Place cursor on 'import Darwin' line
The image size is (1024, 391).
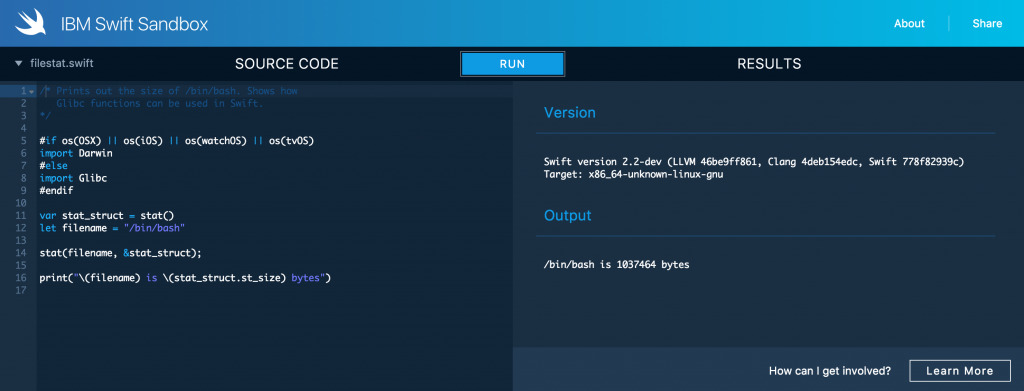coord(76,153)
